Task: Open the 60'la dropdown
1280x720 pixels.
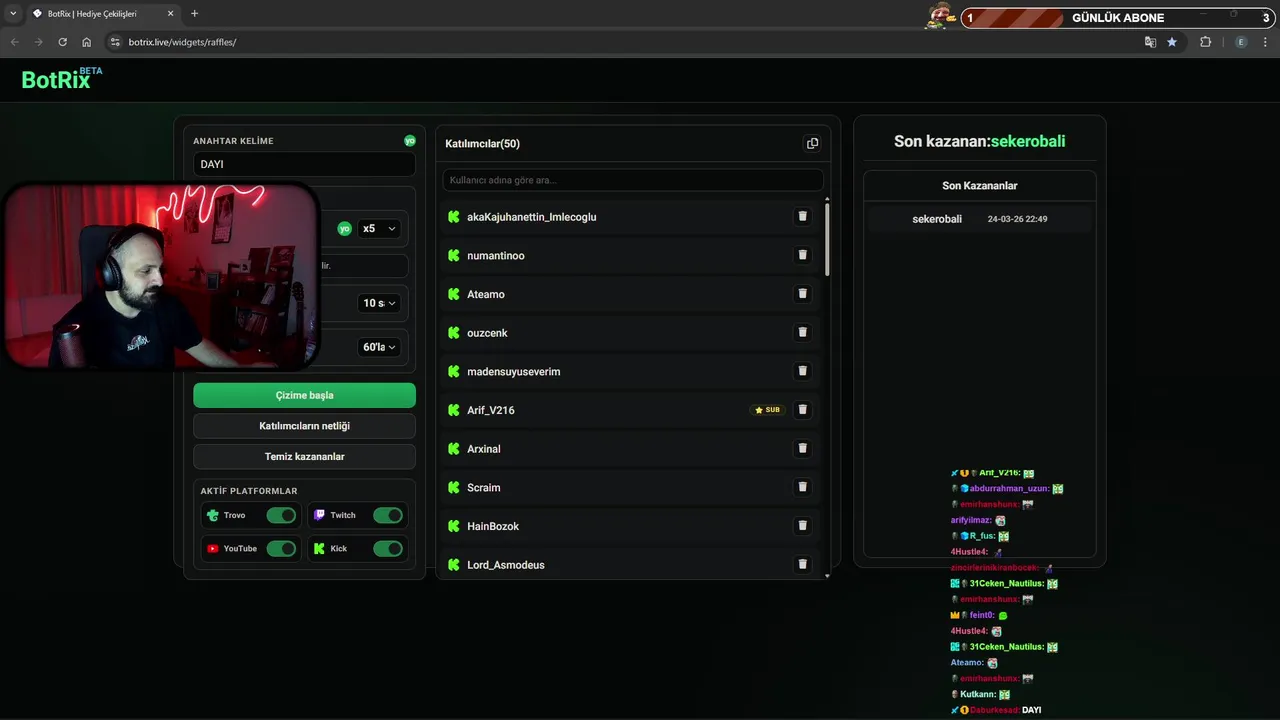Action: 379,347
